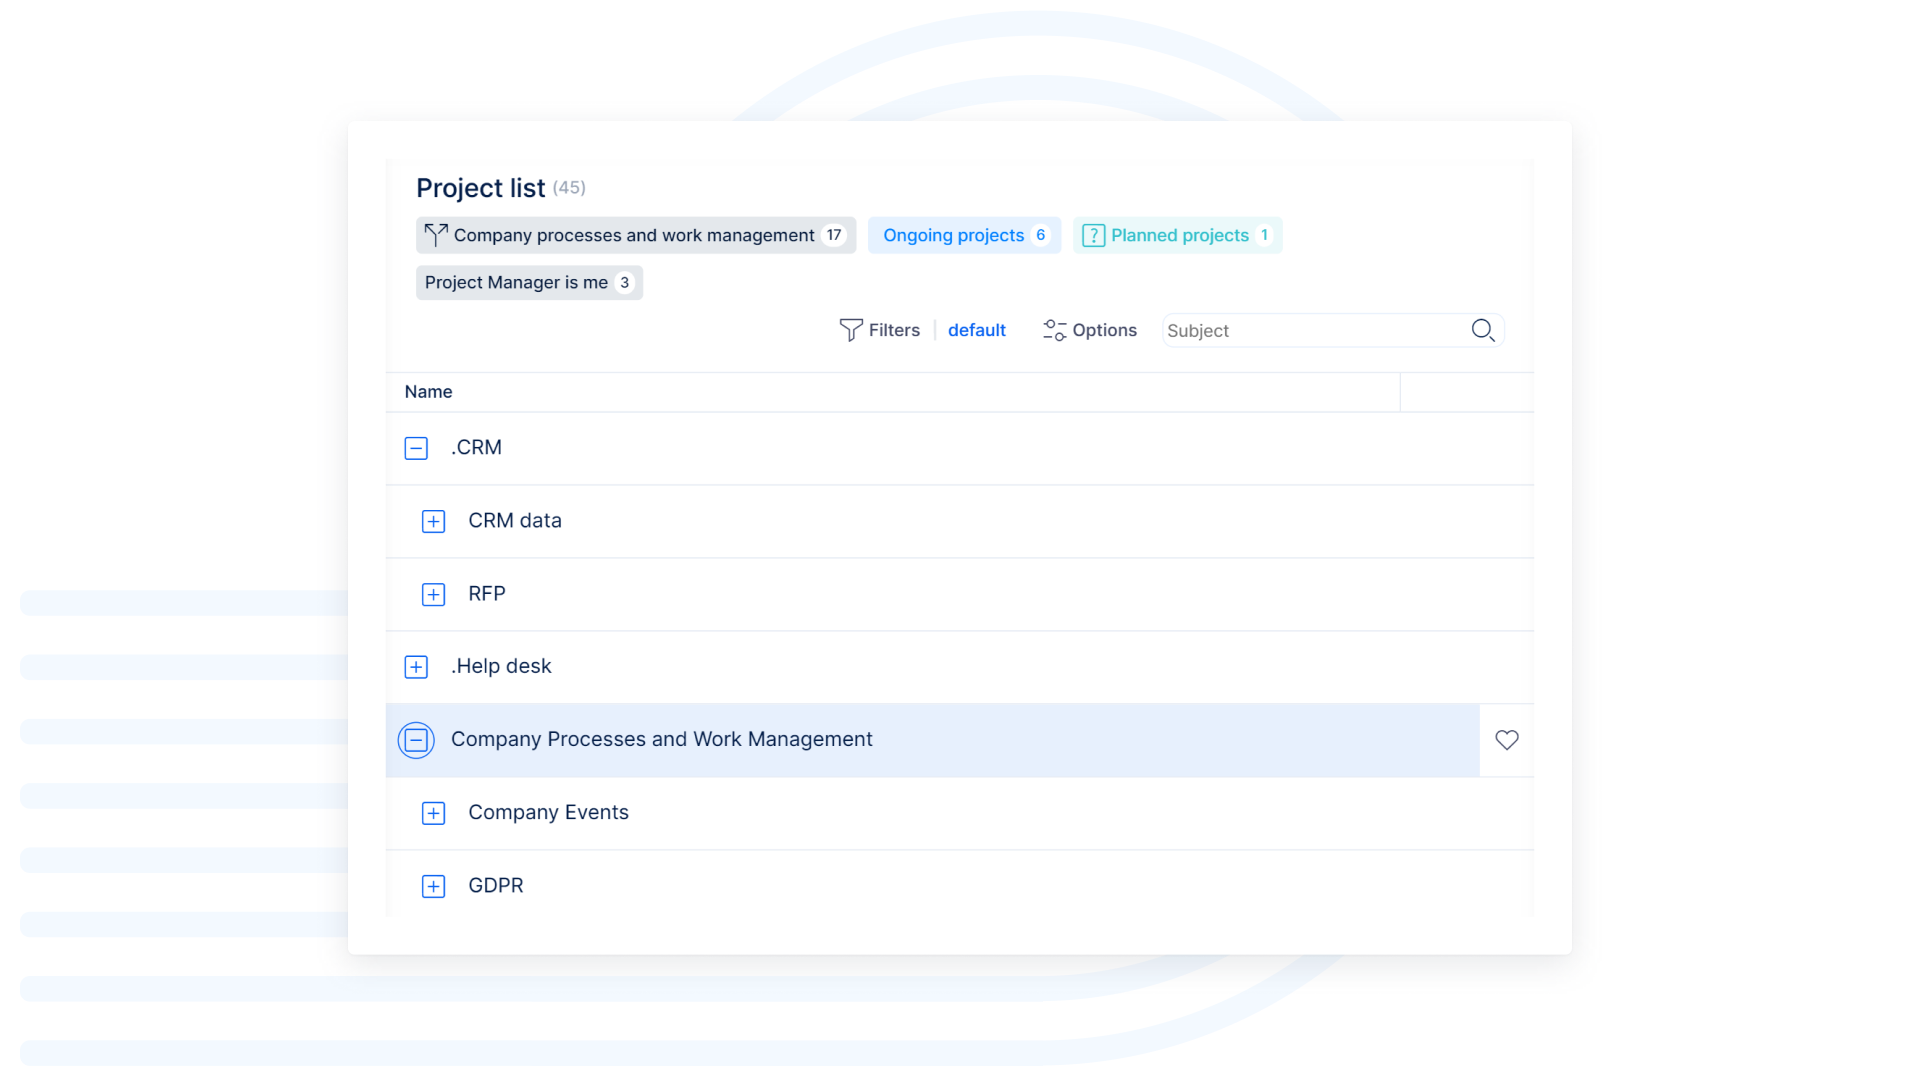Click the Options sliders icon

pyautogui.click(x=1054, y=330)
